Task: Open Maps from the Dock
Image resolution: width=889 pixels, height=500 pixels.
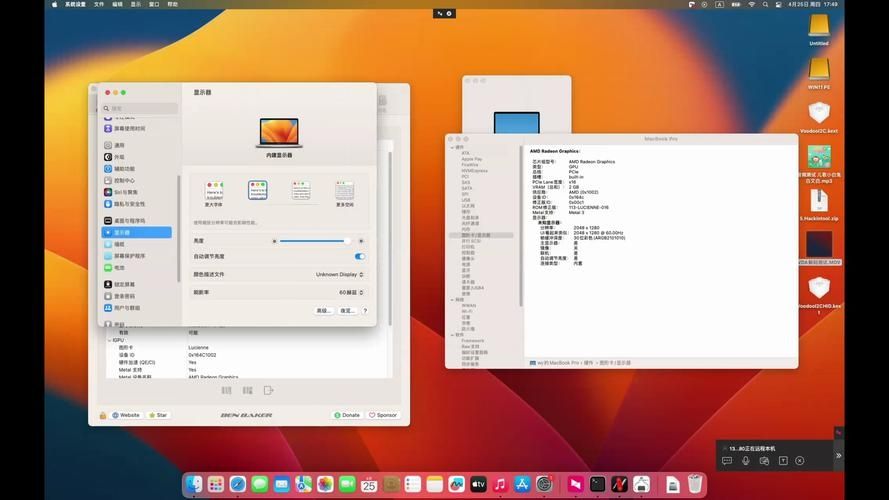Action: coord(303,484)
